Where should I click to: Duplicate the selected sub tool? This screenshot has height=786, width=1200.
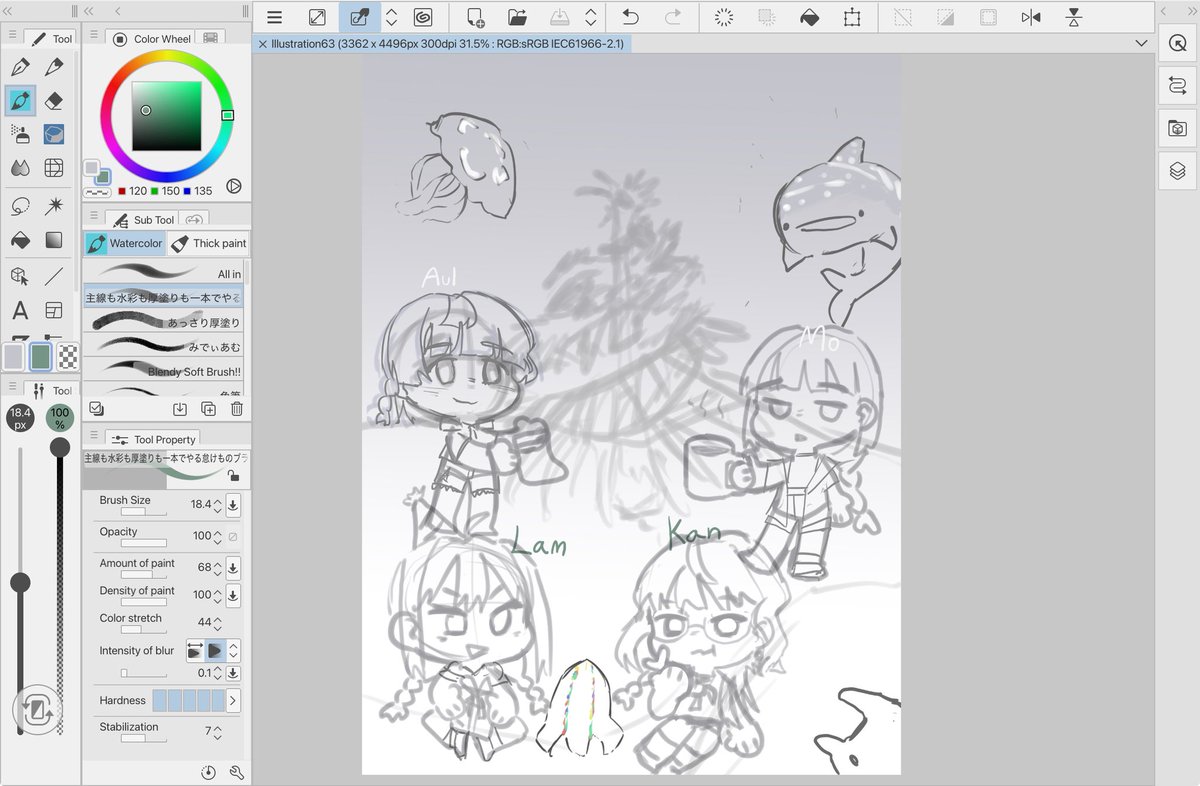click(x=208, y=408)
